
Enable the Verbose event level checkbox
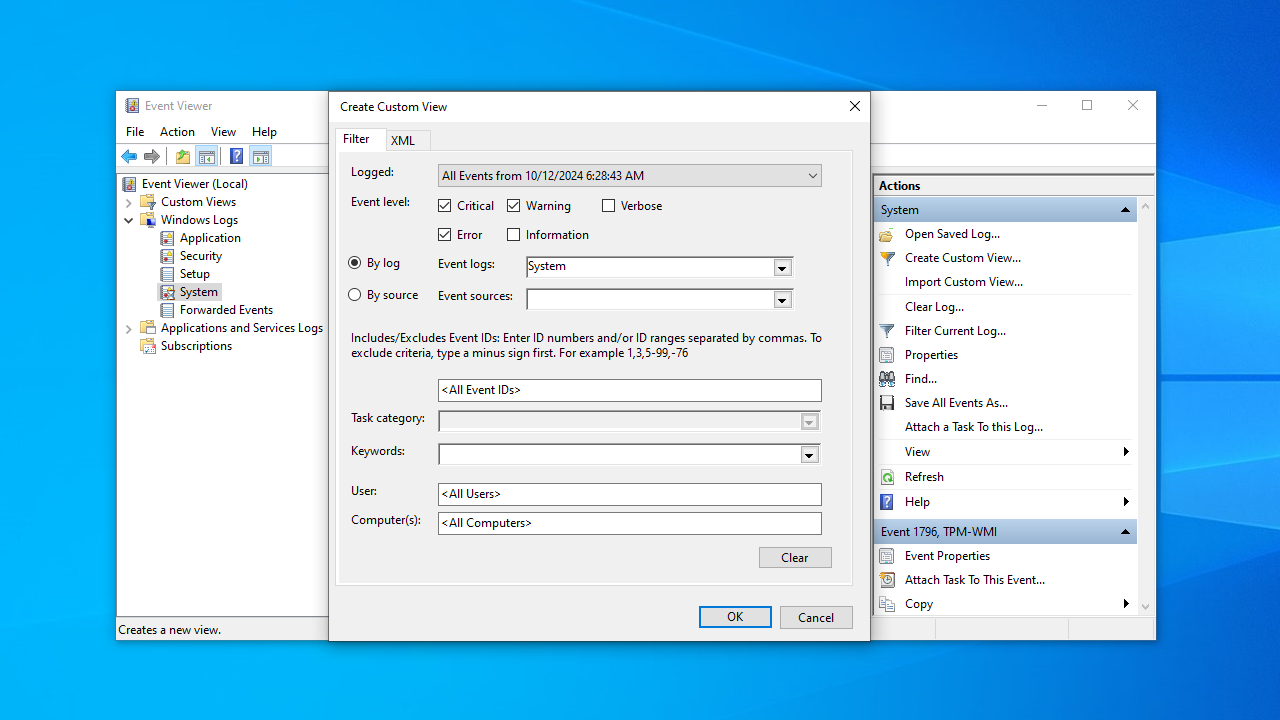pos(608,206)
